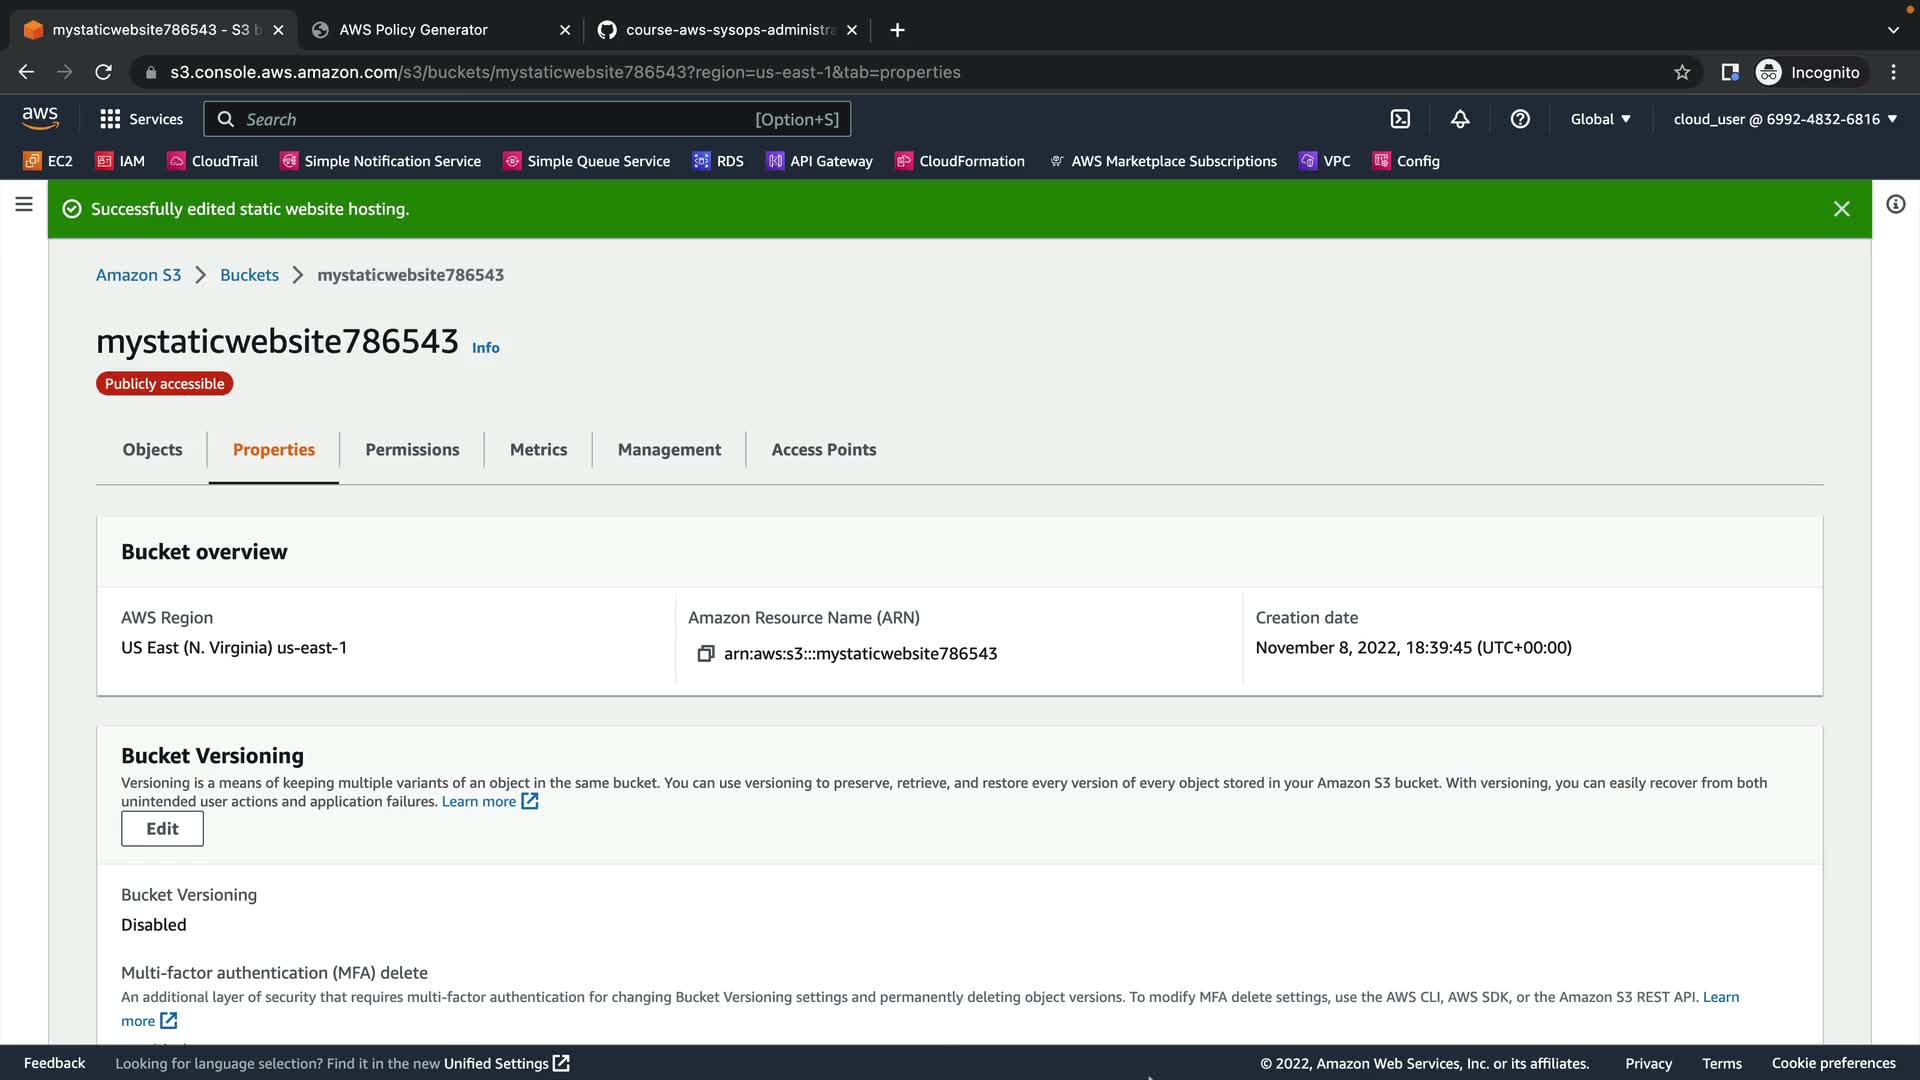Open AWS CloudShell icon in top bar
Image resolution: width=1920 pixels, height=1080 pixels.
pyautogui.click(x=1400, y=119)
